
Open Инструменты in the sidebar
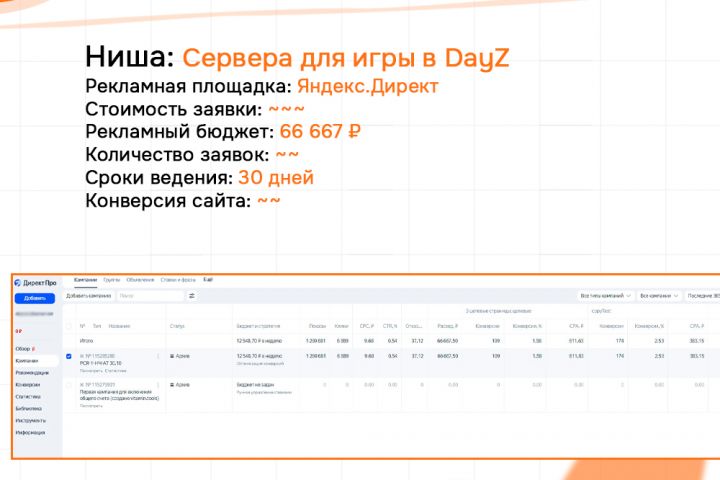[31, 421]
